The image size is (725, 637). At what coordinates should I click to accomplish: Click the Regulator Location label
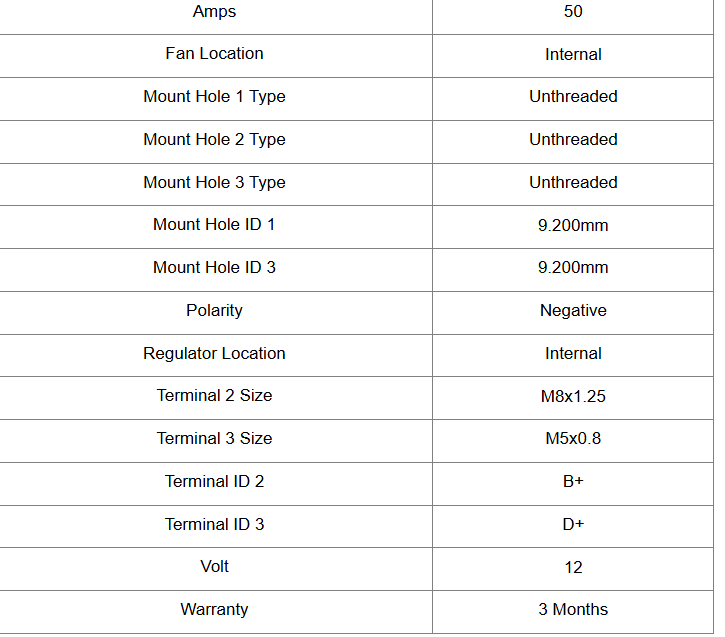tap(214, 354)
